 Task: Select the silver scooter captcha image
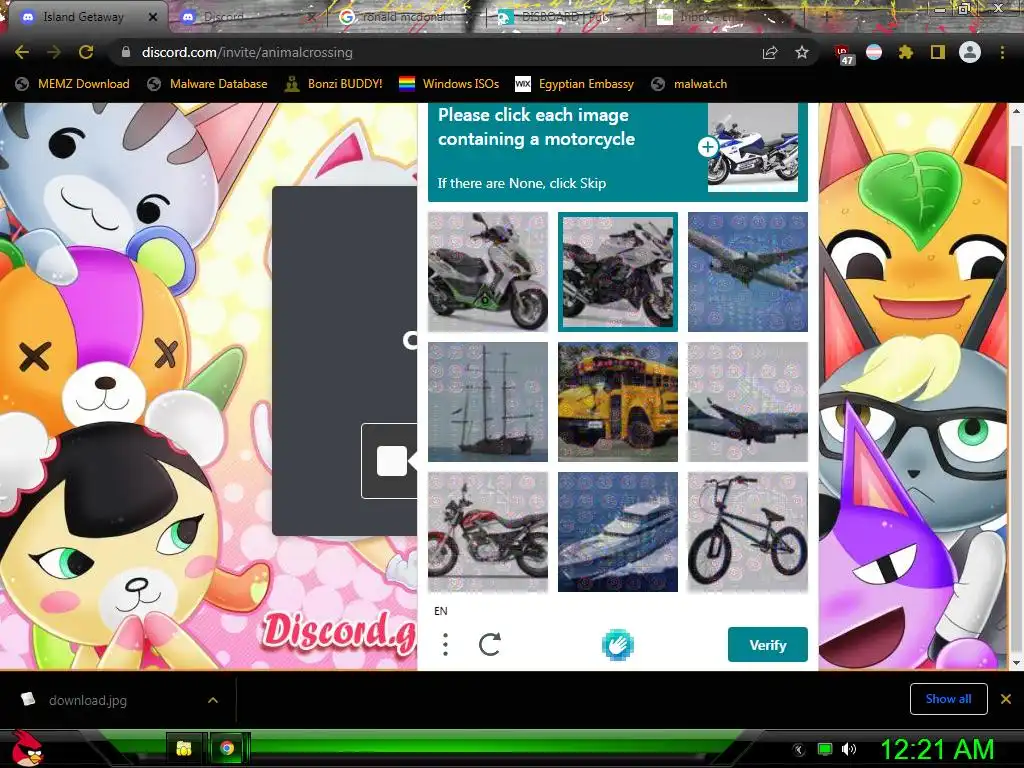pos(488,272)
